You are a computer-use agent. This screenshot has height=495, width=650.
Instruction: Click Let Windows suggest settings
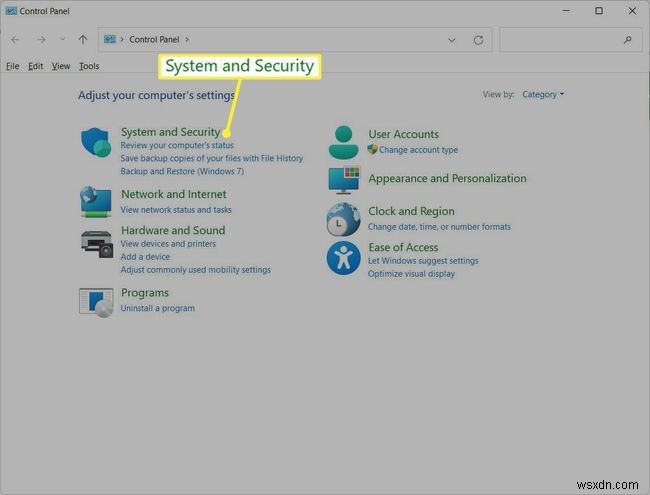423,261
